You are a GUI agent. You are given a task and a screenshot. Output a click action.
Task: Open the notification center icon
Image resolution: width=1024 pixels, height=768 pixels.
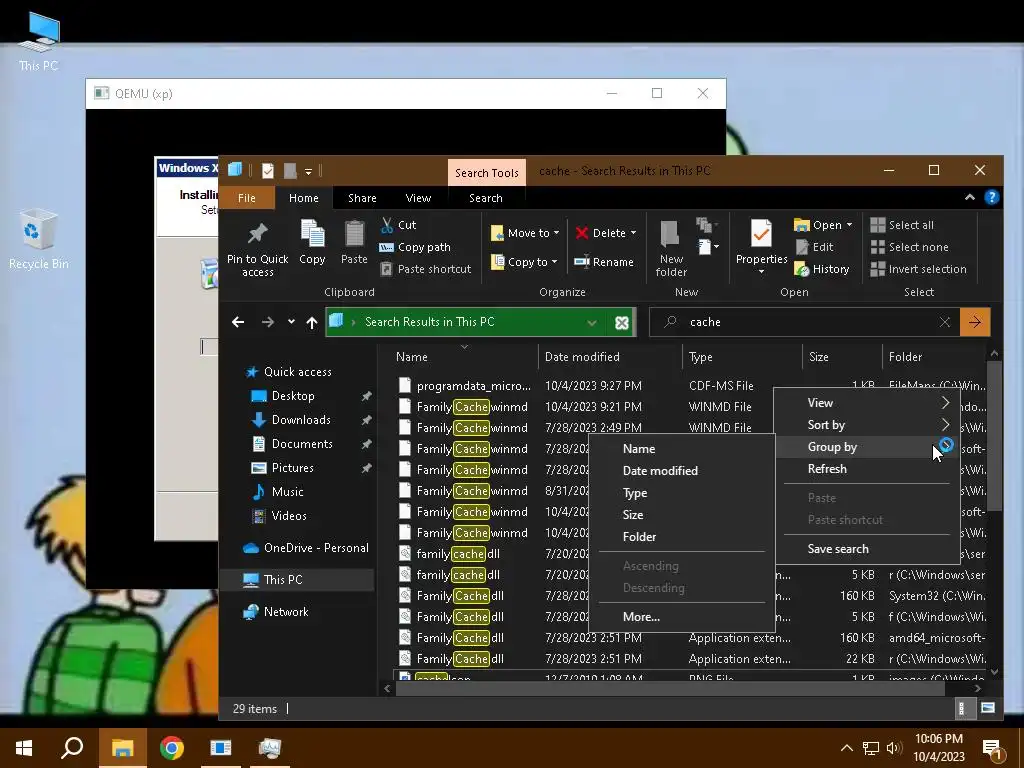[x=993, y=749]
